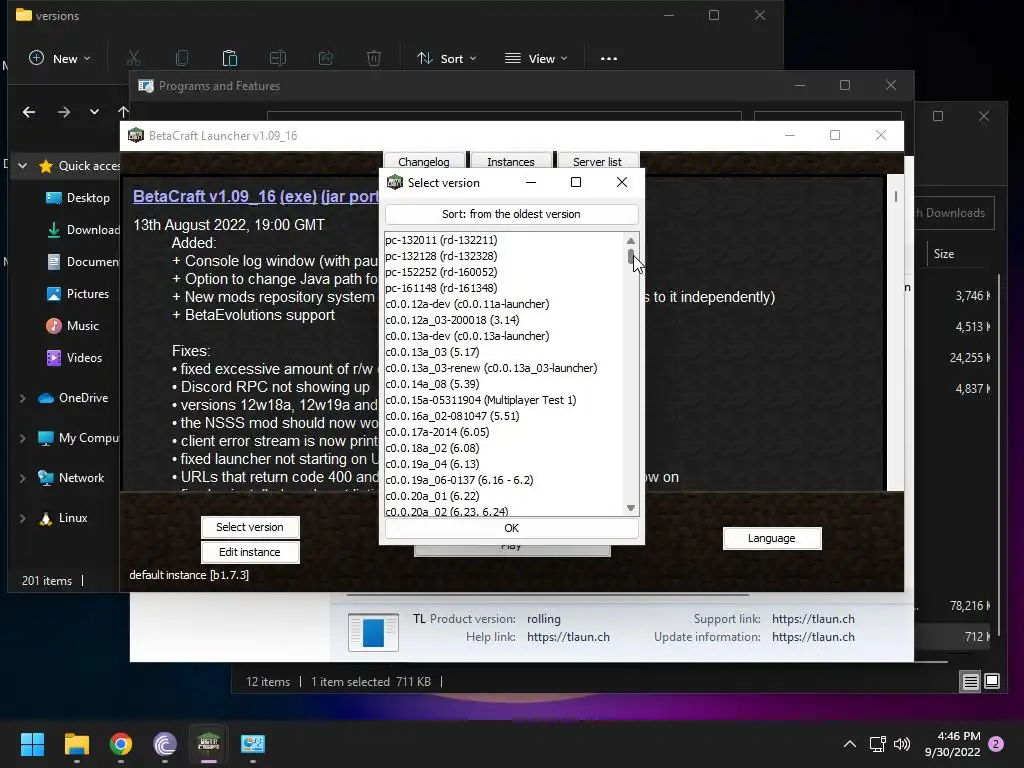Show hidden icons in system tray
The height and width of the screenshot is (768, 1024).
coord(850,744)
